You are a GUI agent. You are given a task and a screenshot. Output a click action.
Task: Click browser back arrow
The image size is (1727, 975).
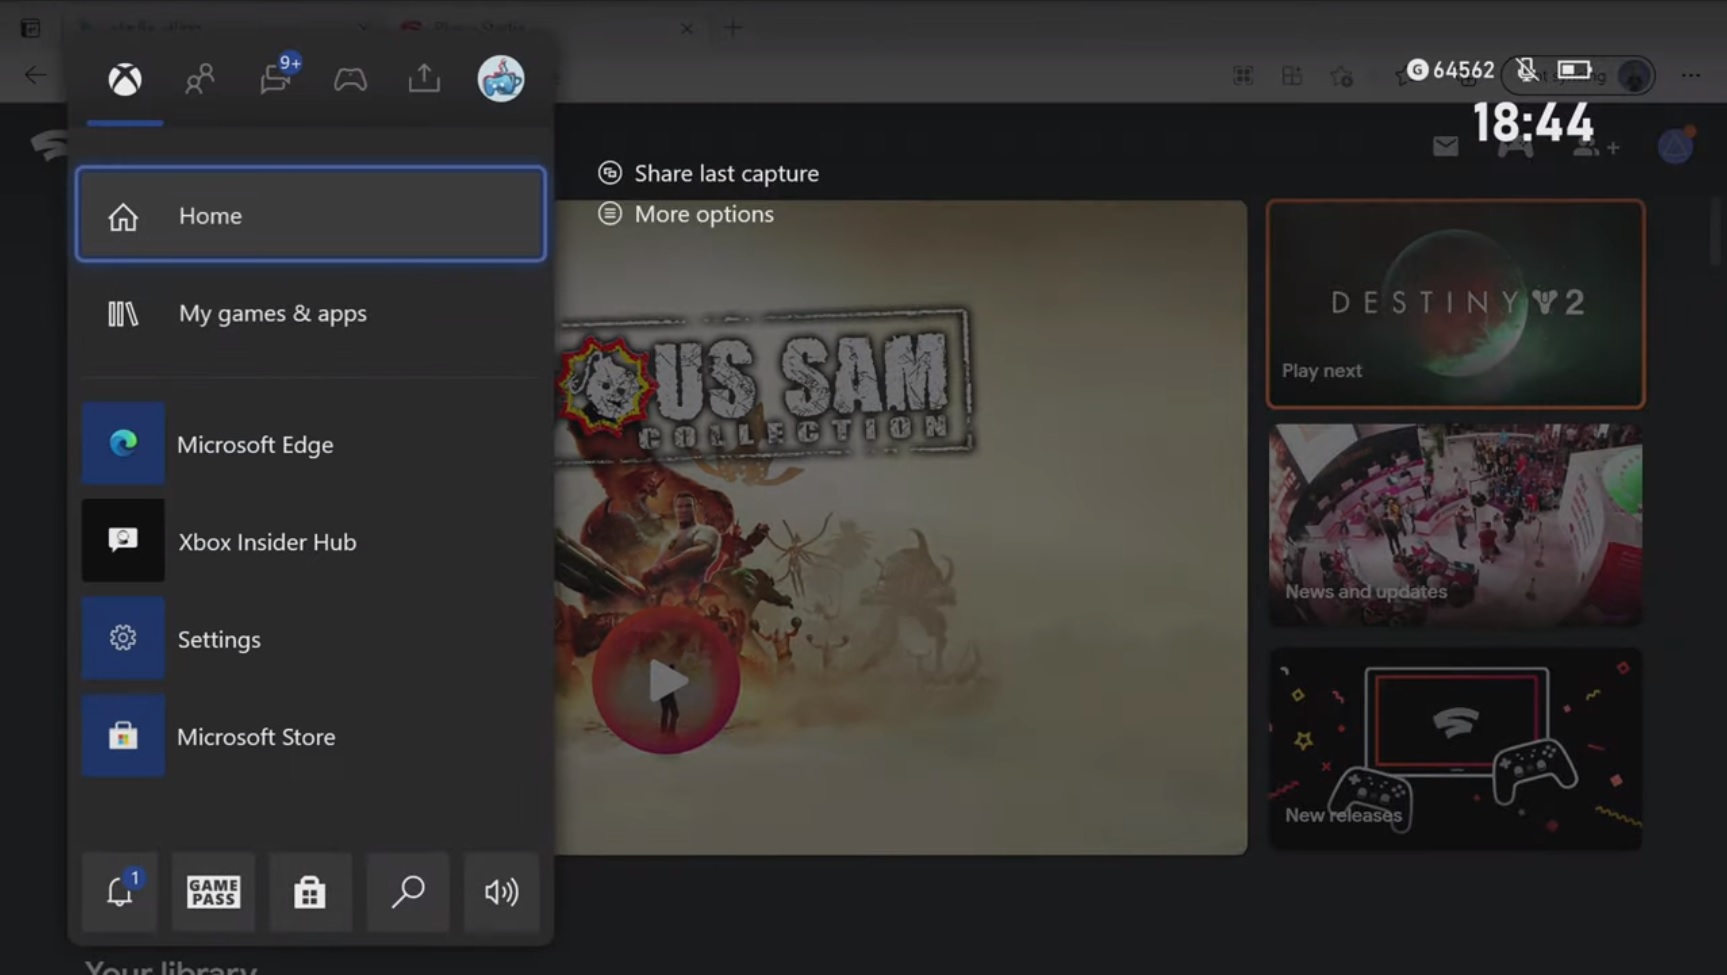click(x=35, y=75)
